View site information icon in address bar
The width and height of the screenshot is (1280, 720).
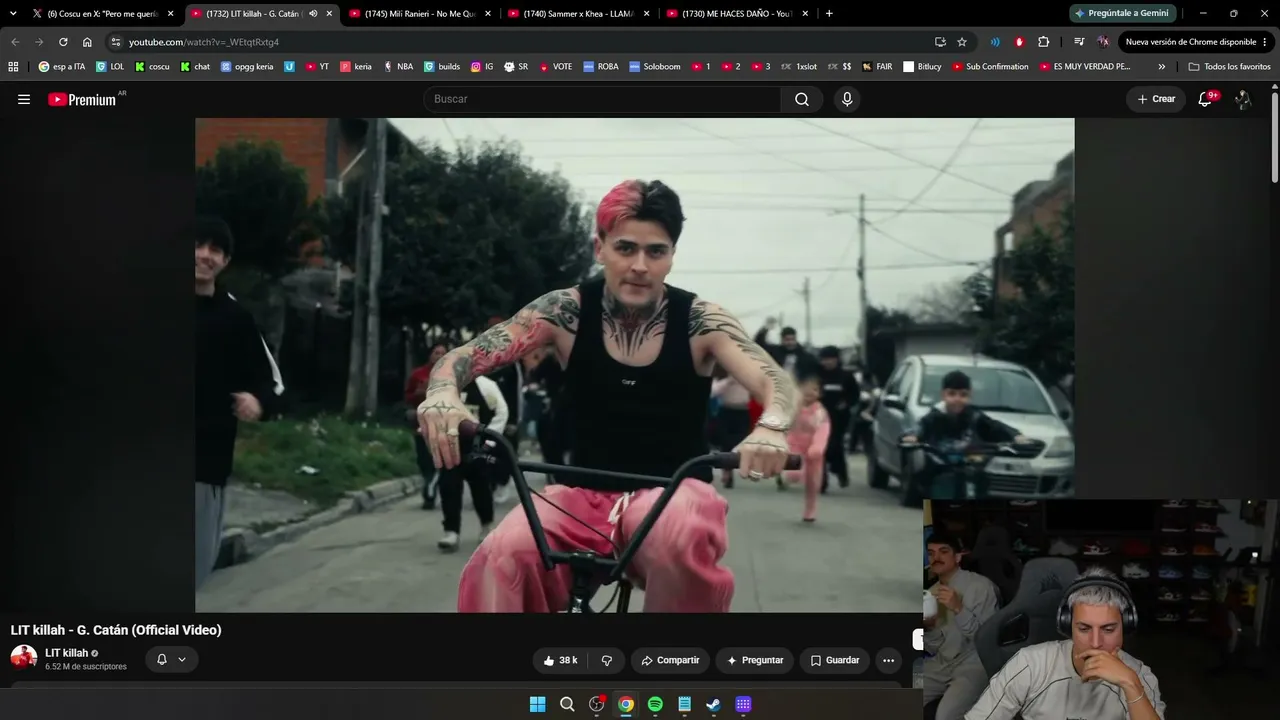coord(116,42)
